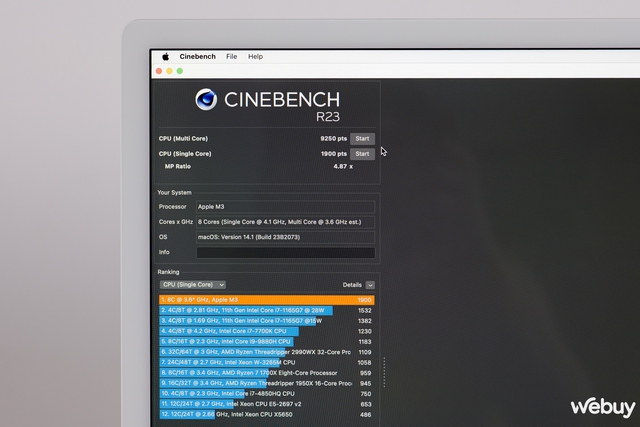
Task: Open the CPU (Single Core) ranking dropdown
Action: coord(193,285)
